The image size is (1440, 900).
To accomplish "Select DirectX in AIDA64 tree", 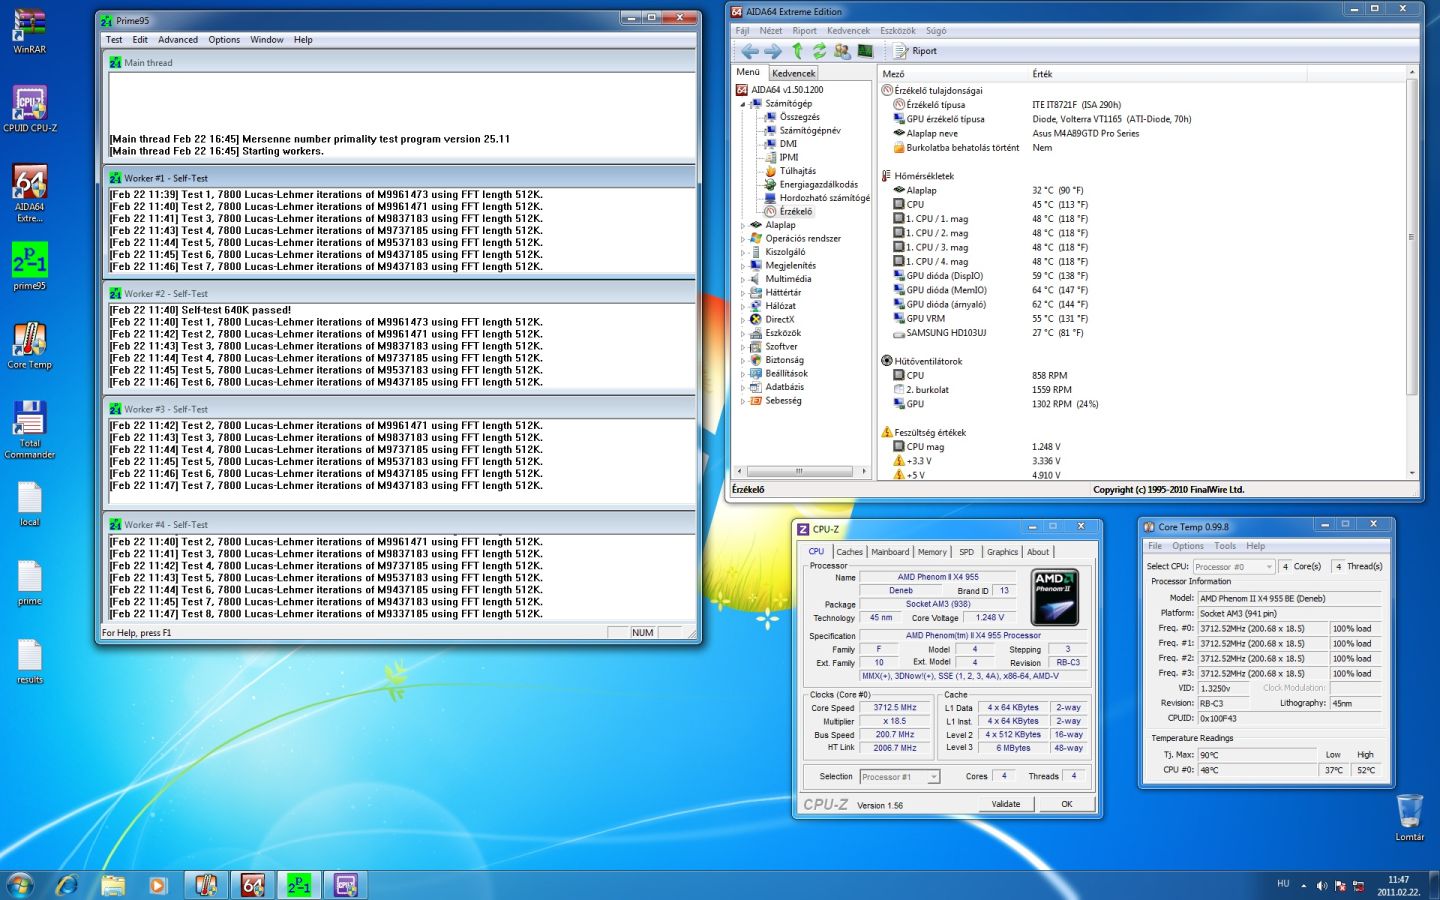I will coord(779,320).
